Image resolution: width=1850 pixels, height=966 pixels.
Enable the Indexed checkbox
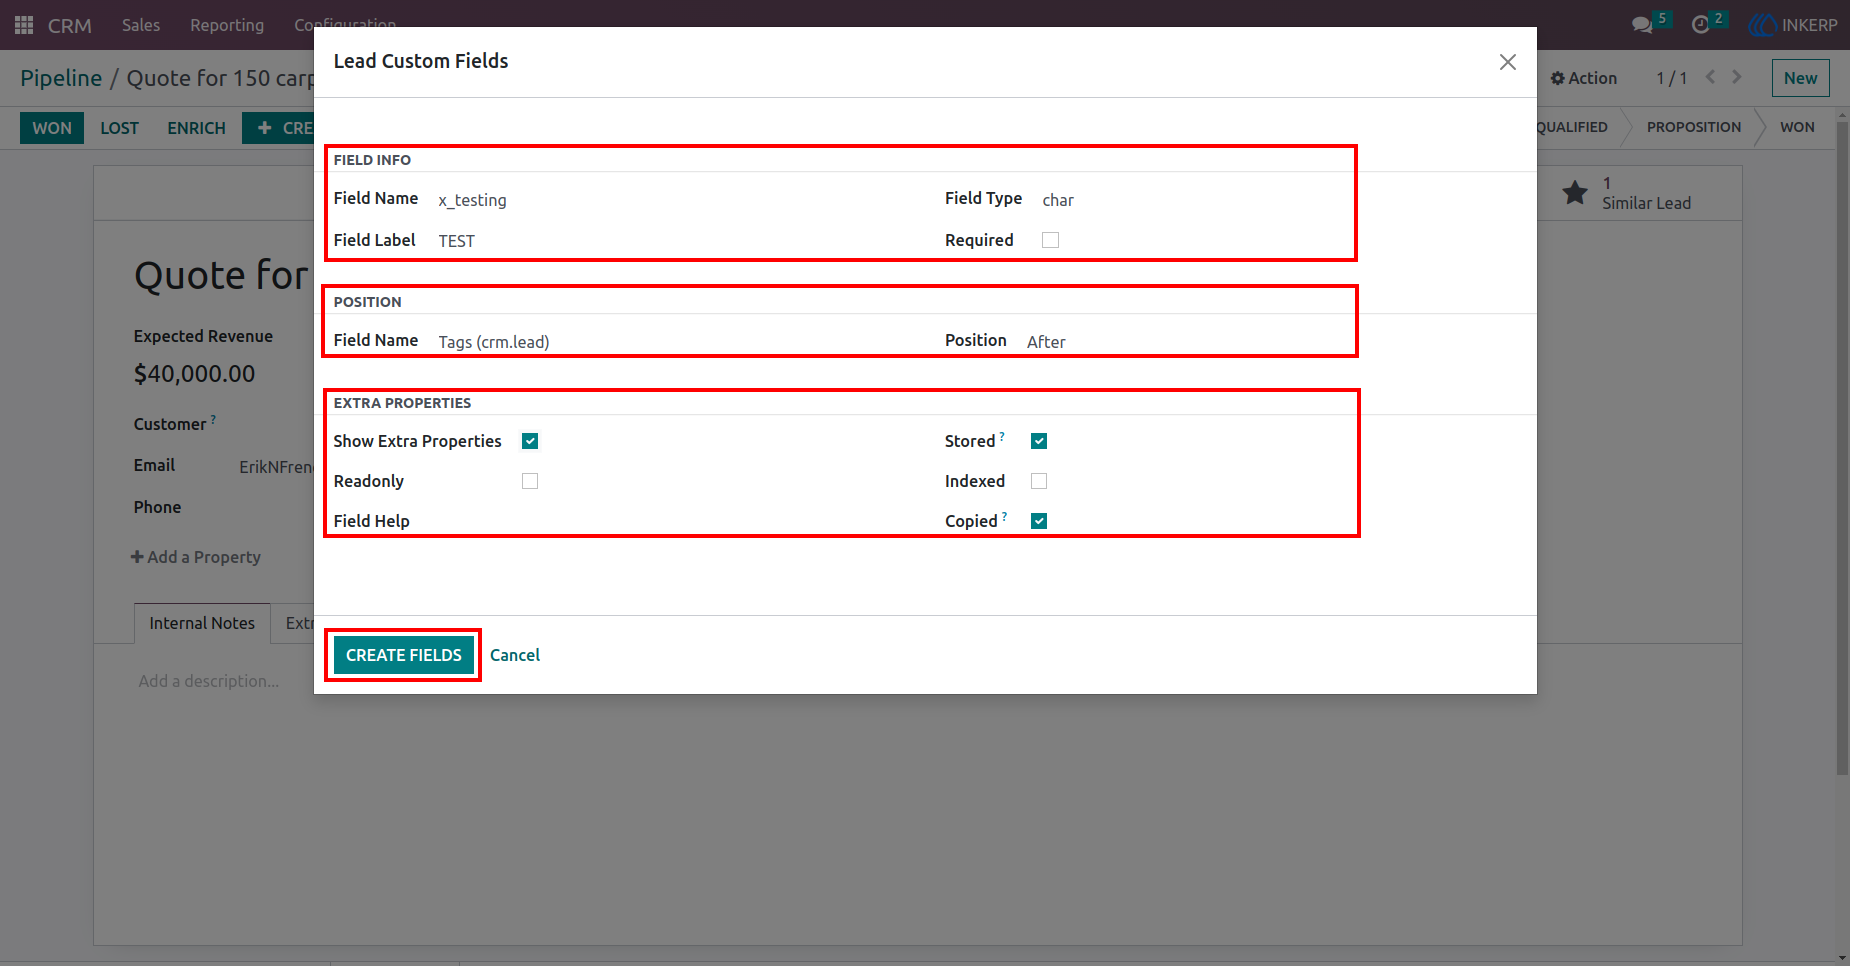pos(1039,481)
